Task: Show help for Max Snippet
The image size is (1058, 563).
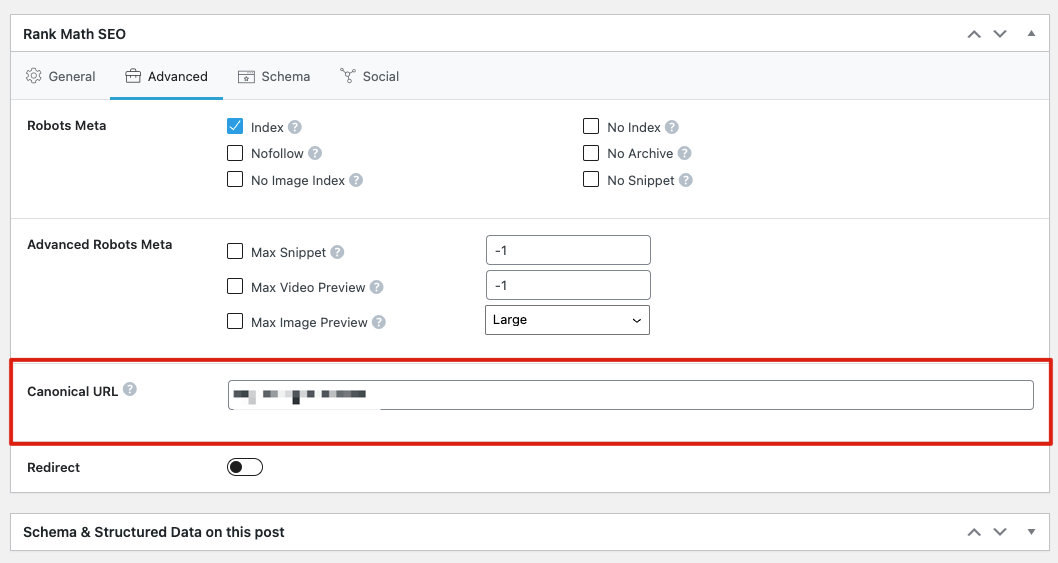Action: pos(337,252)
